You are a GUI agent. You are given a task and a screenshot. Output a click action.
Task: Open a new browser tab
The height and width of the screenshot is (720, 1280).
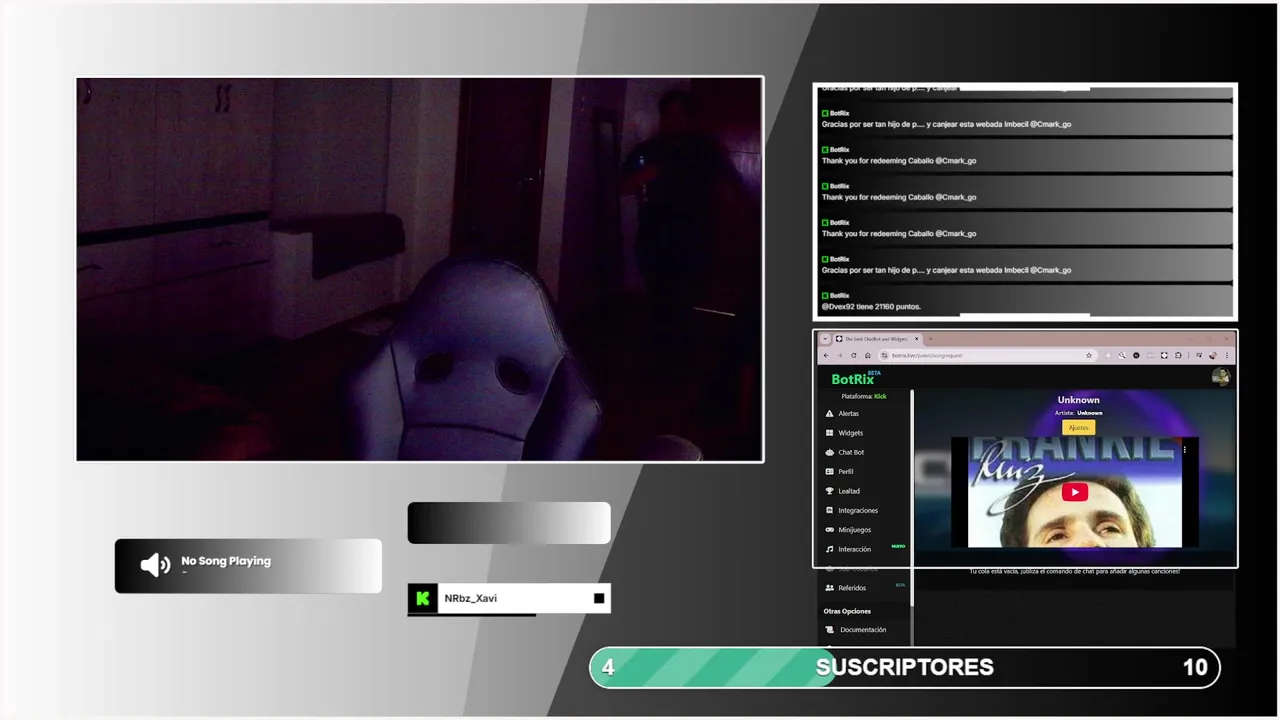(x=930, y=339)
